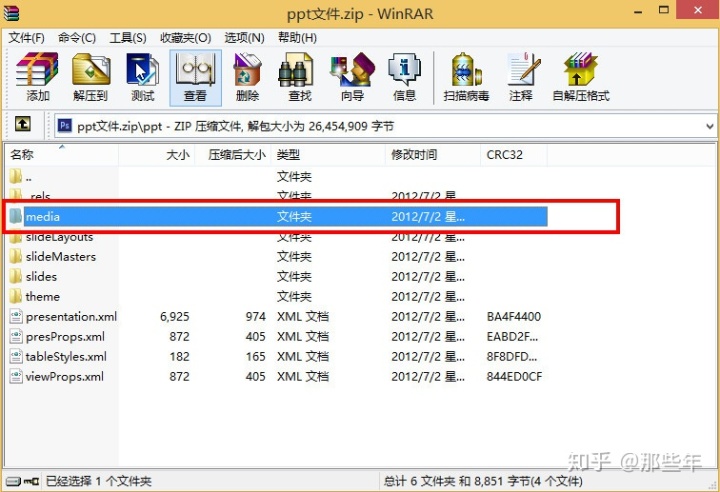
Task: Expand the archive path dropdown arrow
Action: 709,126
